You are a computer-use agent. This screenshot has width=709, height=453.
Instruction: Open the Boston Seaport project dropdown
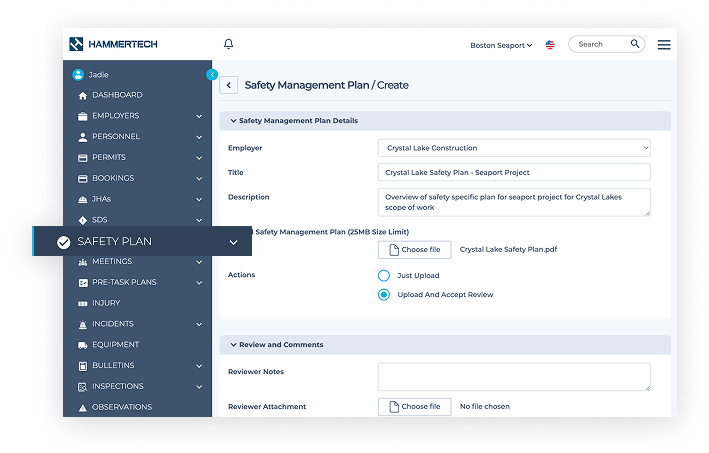tap(501, 45)
